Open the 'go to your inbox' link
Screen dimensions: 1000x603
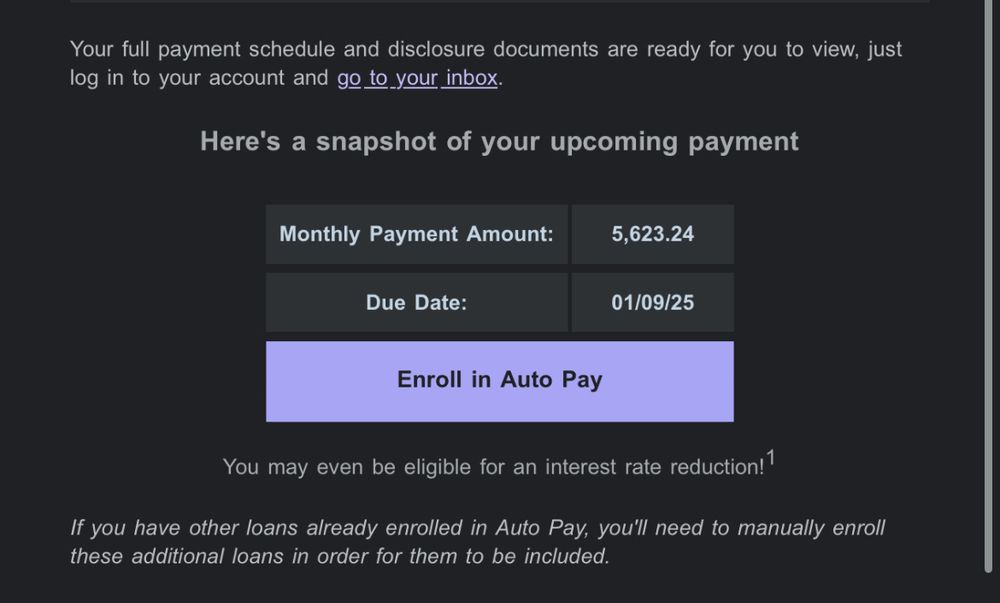pyautogui.click(x=417, y=78)
